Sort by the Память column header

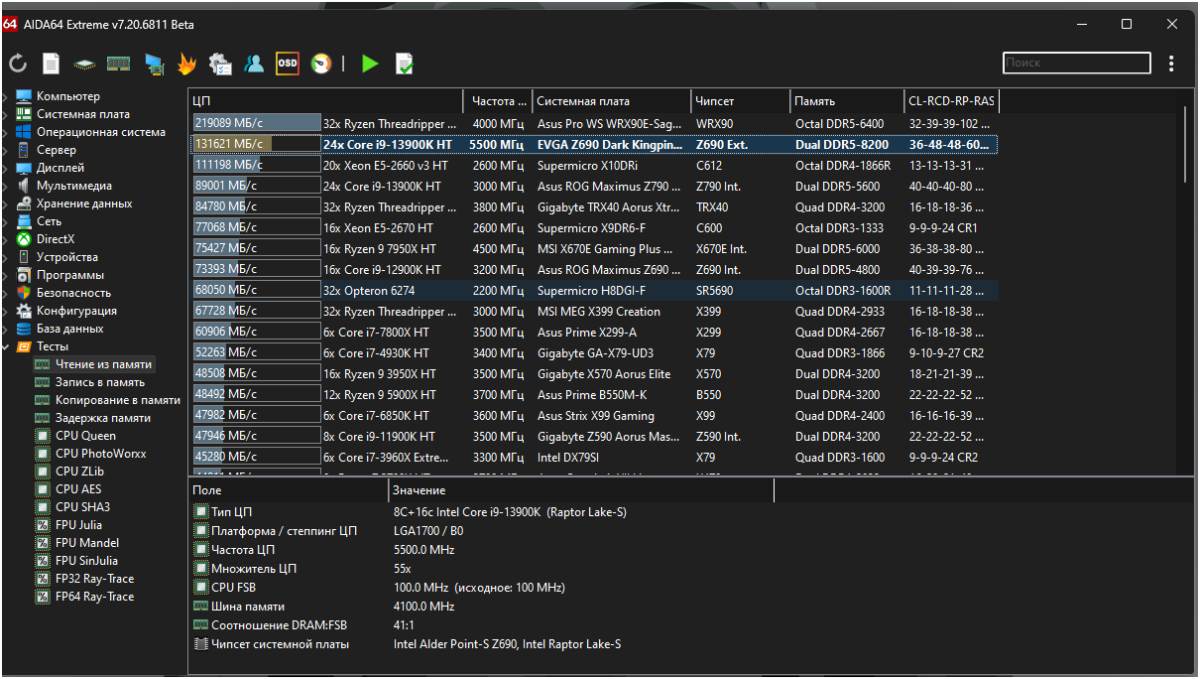pyautogui.click(x=847, y=101)
